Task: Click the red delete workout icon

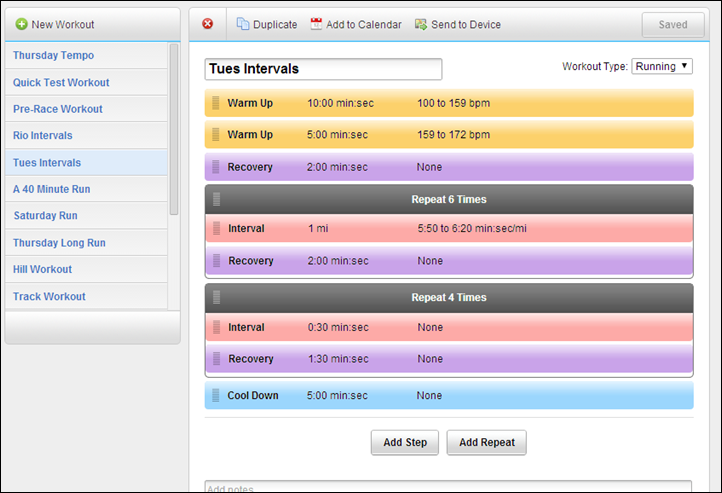Action: (208, 23)
